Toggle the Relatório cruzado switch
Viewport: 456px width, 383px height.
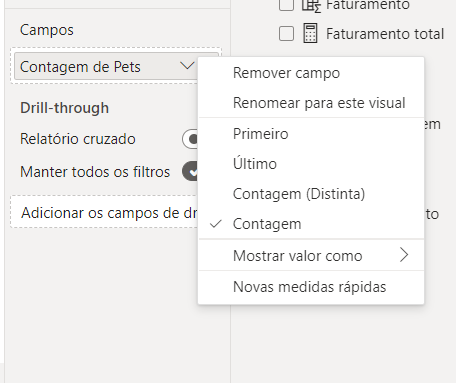[x=190, y=139]
